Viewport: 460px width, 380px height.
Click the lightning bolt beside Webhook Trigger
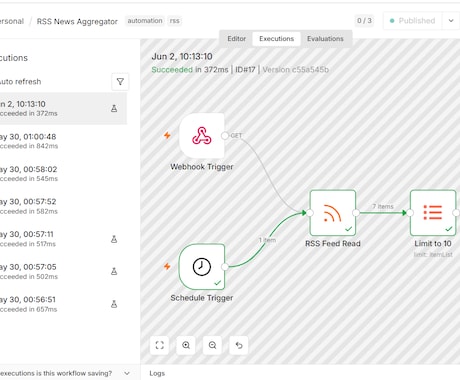tap(167, 135)
